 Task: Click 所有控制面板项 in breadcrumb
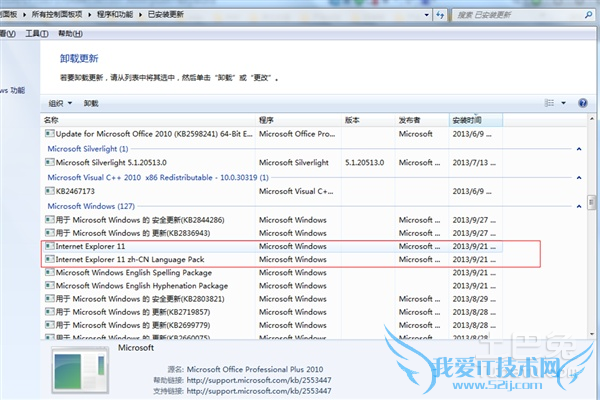tap(57, 15)
